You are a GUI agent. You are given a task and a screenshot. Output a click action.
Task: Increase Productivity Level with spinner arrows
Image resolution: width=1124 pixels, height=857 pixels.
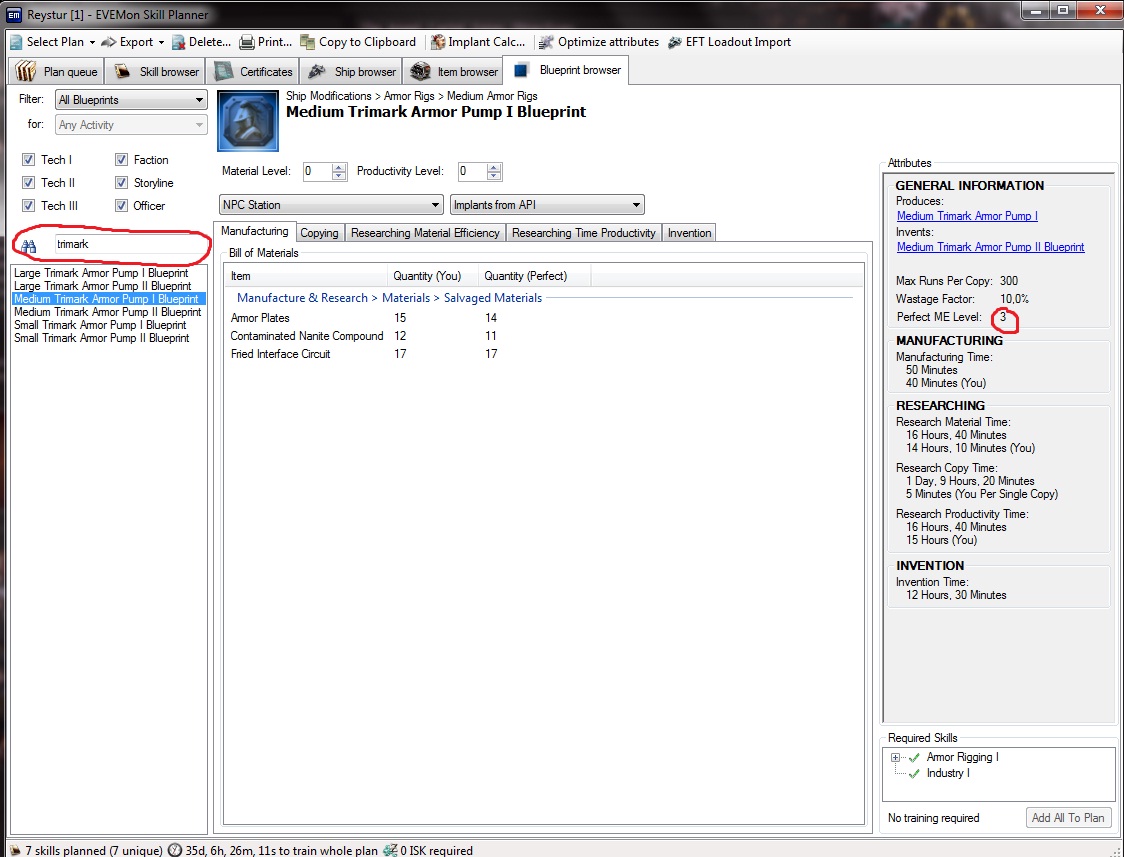[493, 168]
